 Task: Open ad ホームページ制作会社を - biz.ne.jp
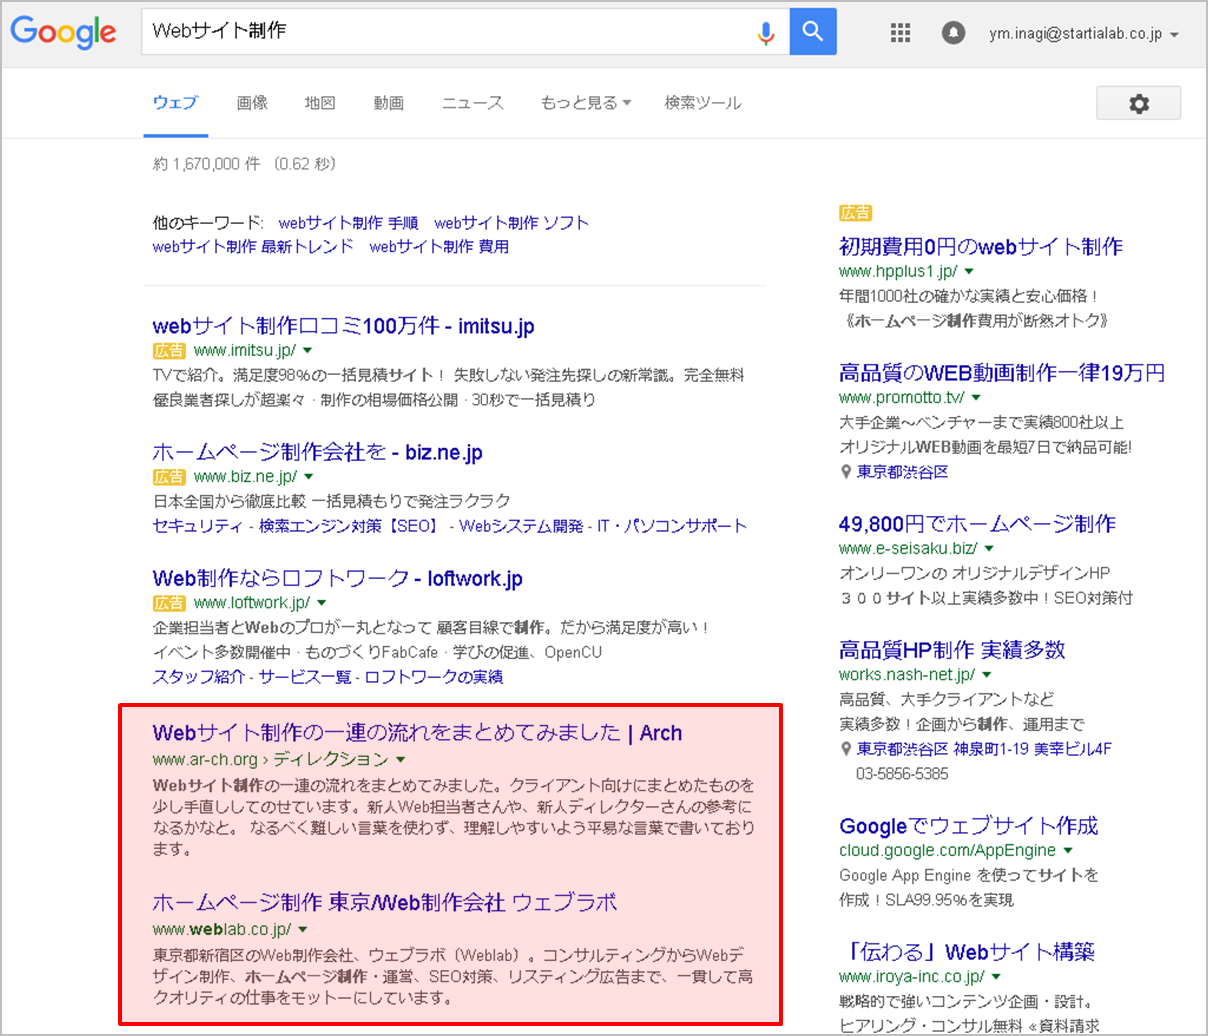317,452
